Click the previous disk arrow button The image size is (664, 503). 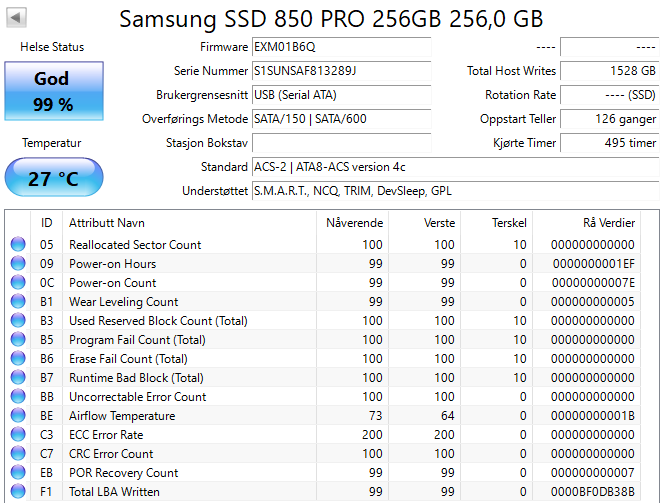pyautogui.click(x=16, y=18)
